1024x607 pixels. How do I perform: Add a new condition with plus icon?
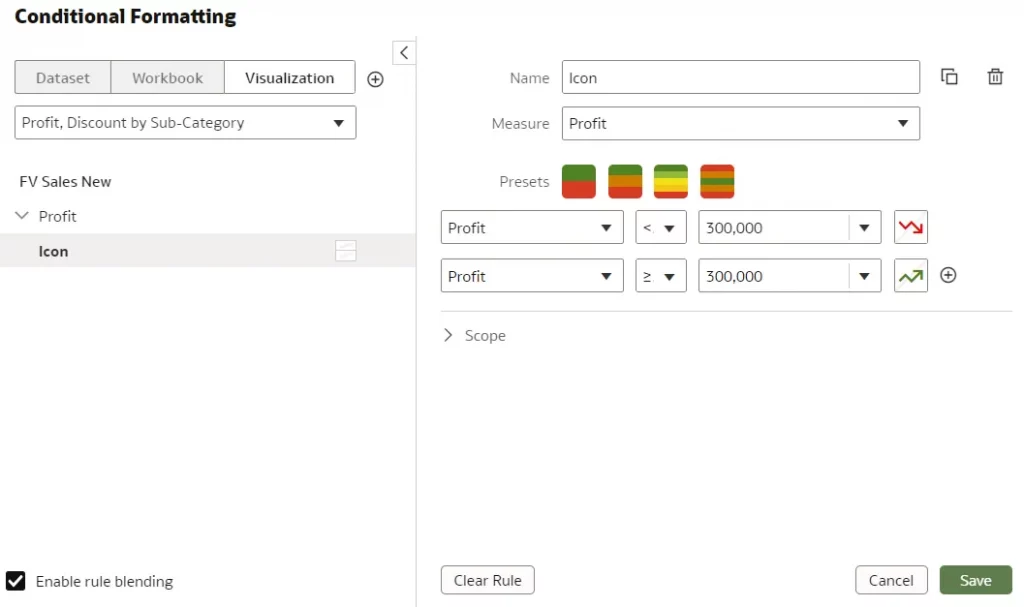(x=948, y=276)
